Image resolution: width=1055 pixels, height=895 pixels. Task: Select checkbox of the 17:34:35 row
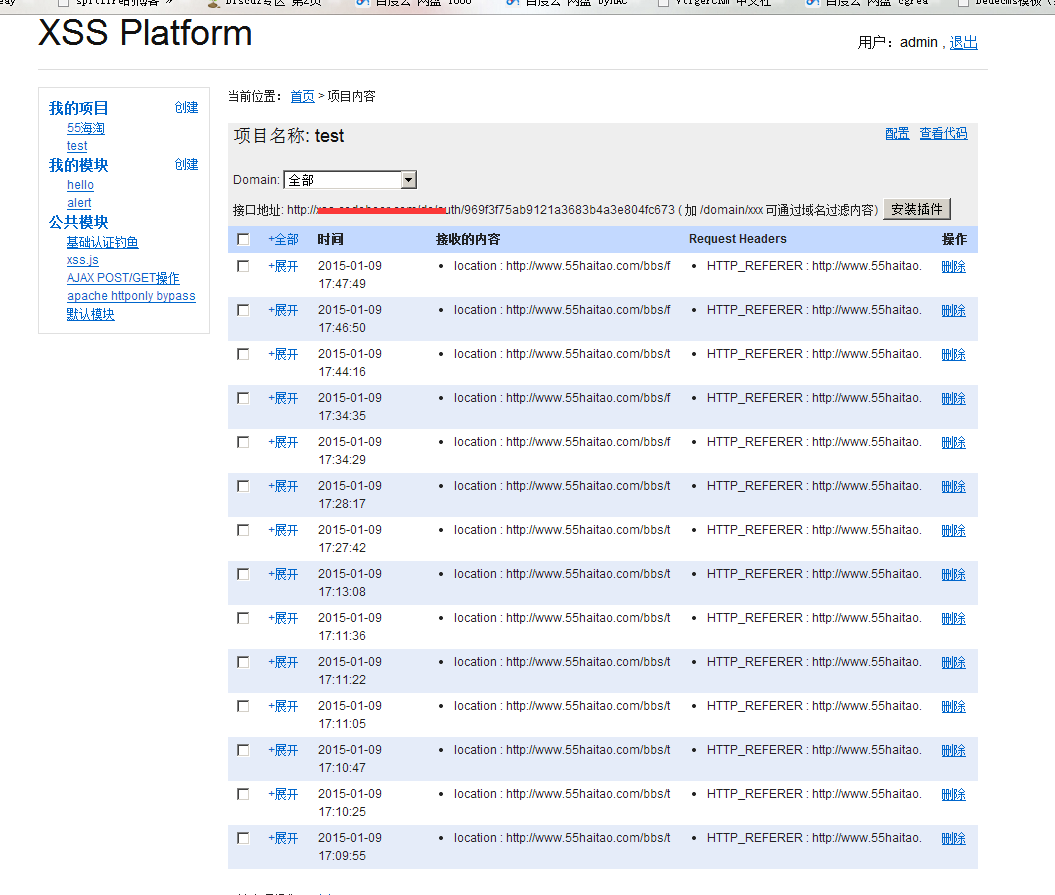243,398
